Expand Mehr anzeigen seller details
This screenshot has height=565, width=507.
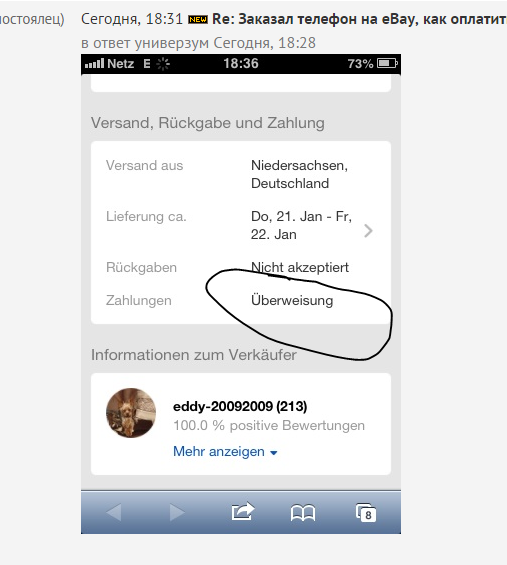tap(225, 451)
